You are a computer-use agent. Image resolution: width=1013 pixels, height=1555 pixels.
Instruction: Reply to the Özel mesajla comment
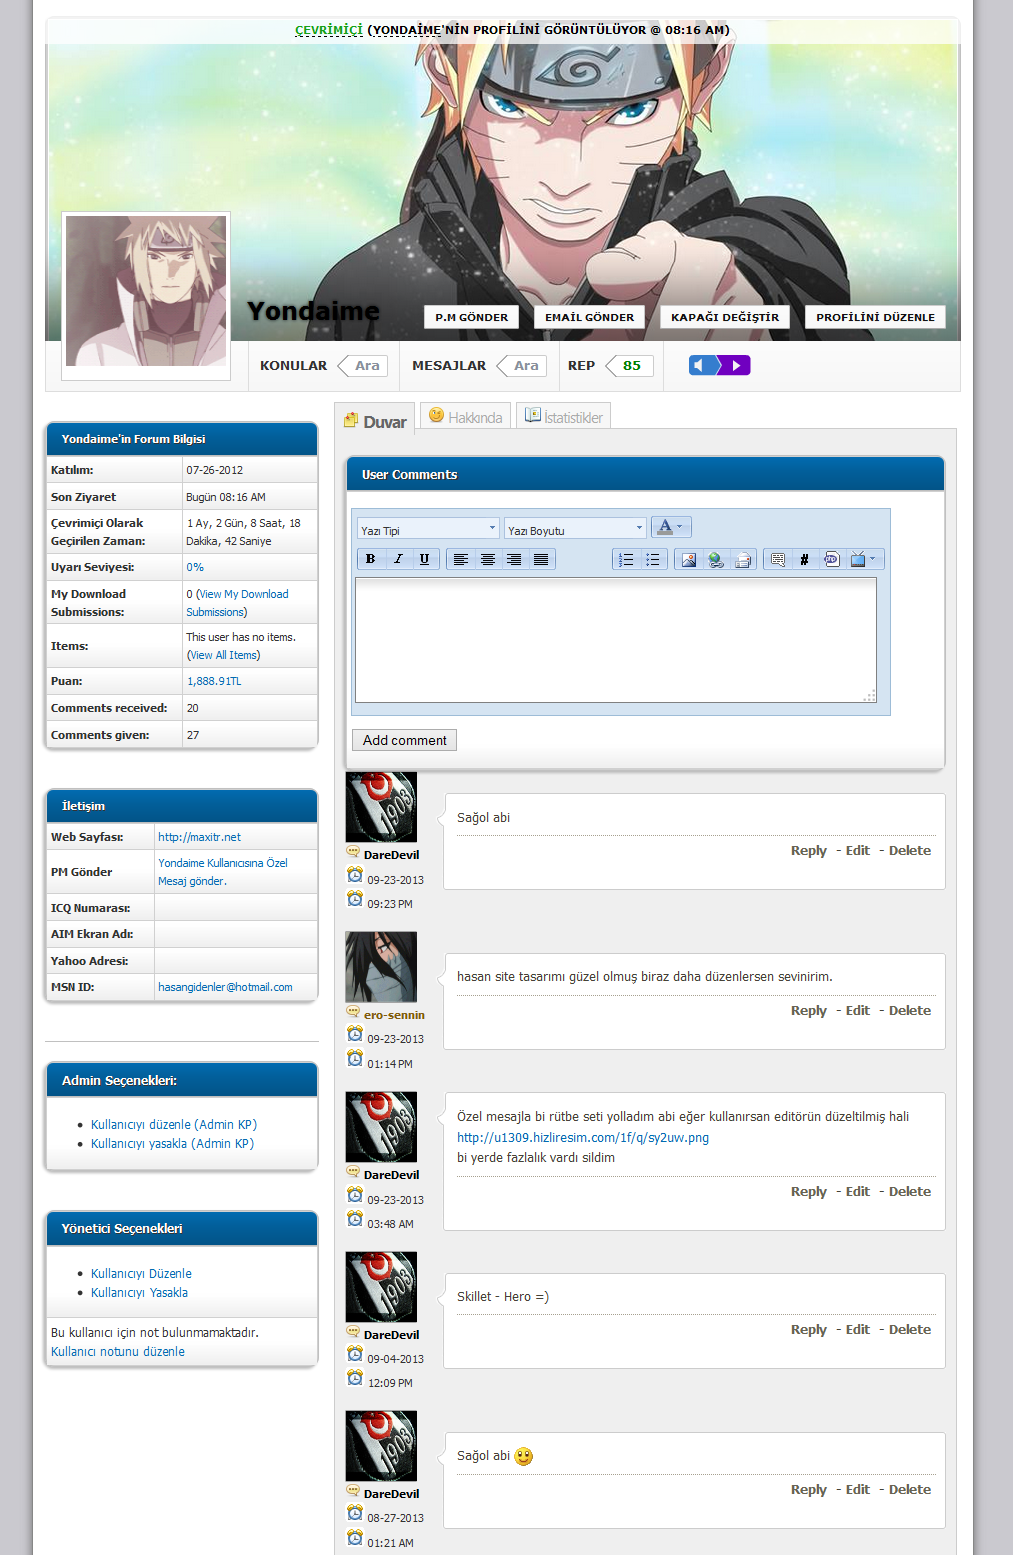point(808,1192)
